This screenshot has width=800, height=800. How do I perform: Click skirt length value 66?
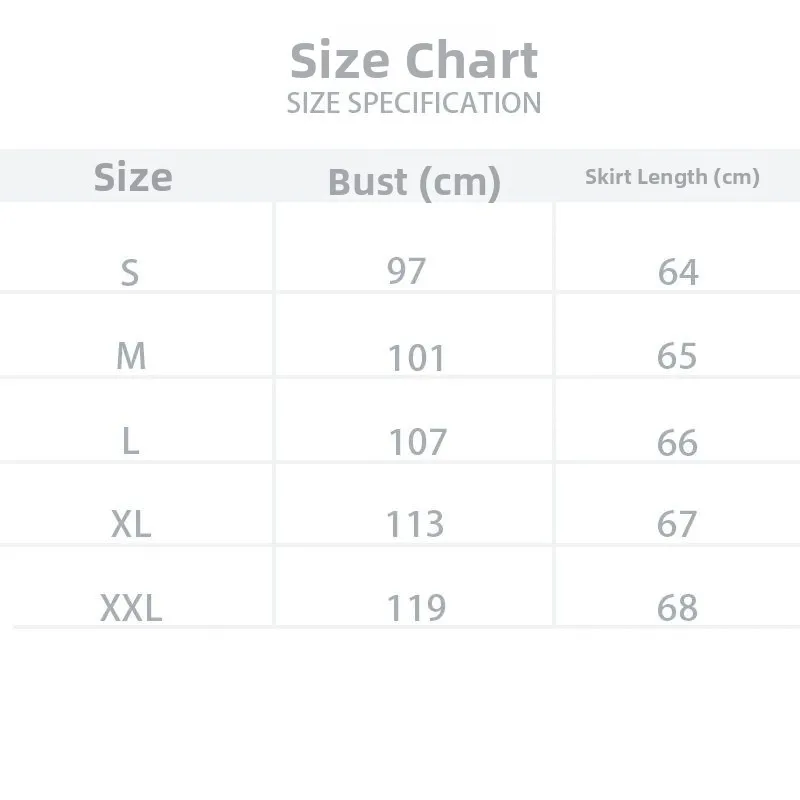coord(677,442)
